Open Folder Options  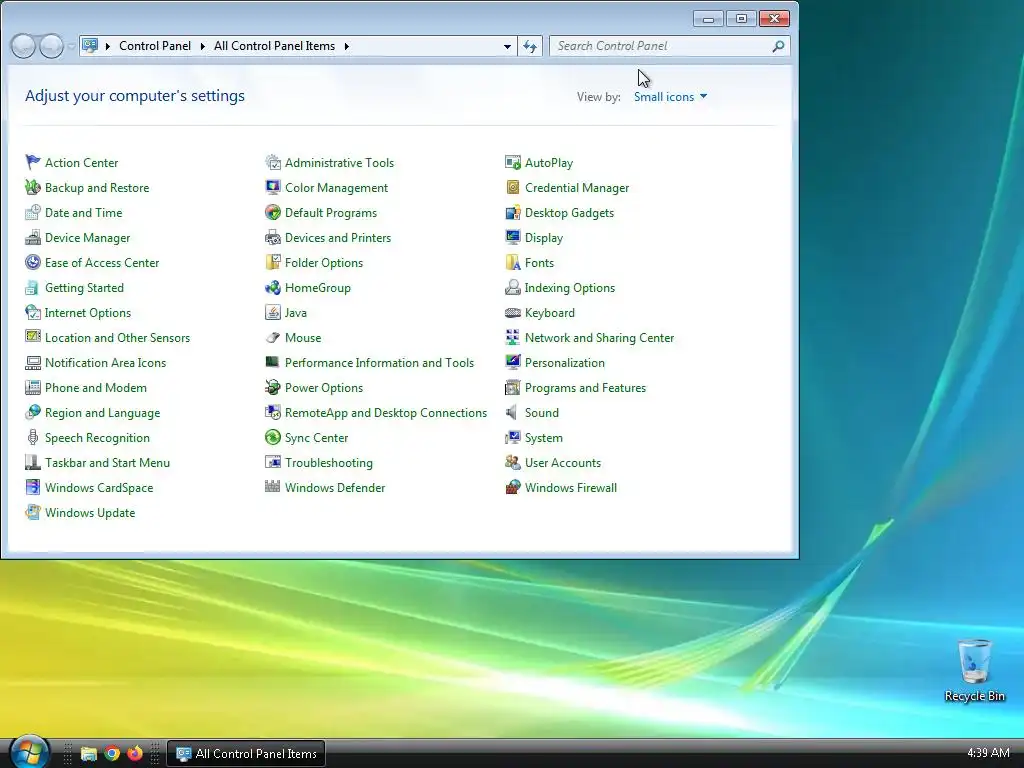pyautogui.click(x=324, y=263)
